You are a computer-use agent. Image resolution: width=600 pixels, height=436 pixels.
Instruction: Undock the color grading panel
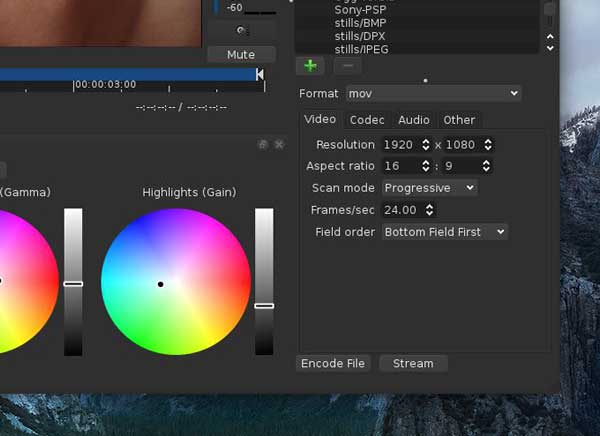263,145
